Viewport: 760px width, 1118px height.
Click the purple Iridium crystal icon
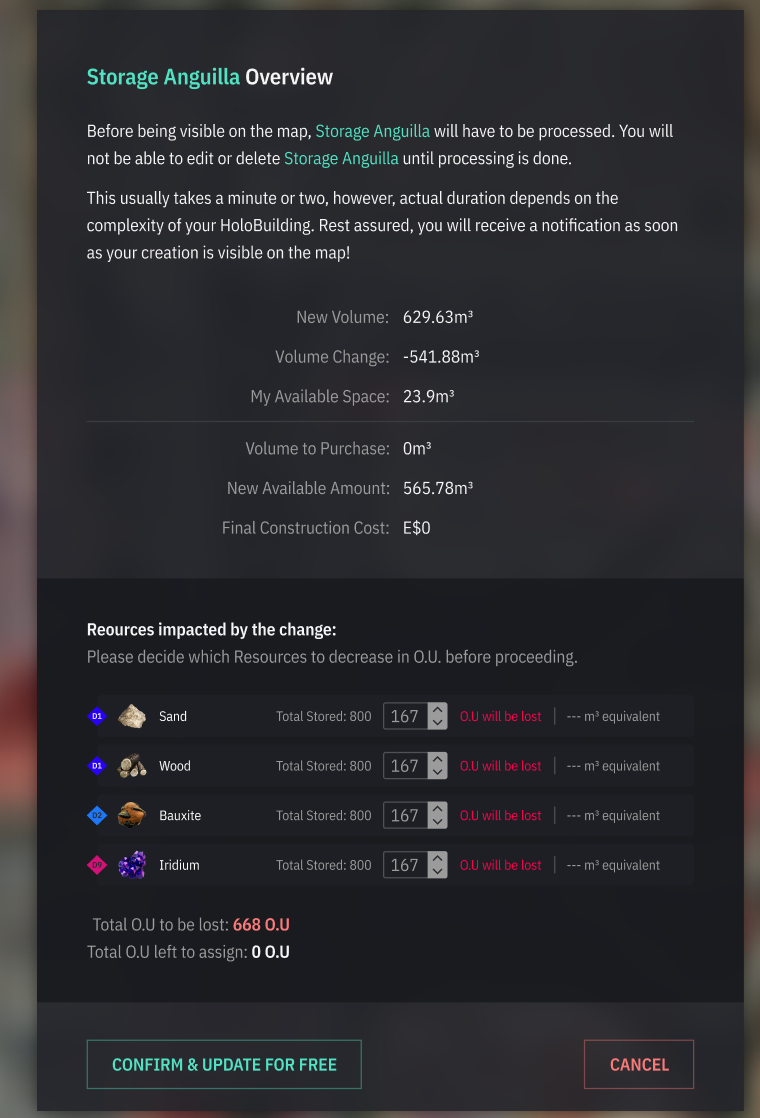click(132, 865)
